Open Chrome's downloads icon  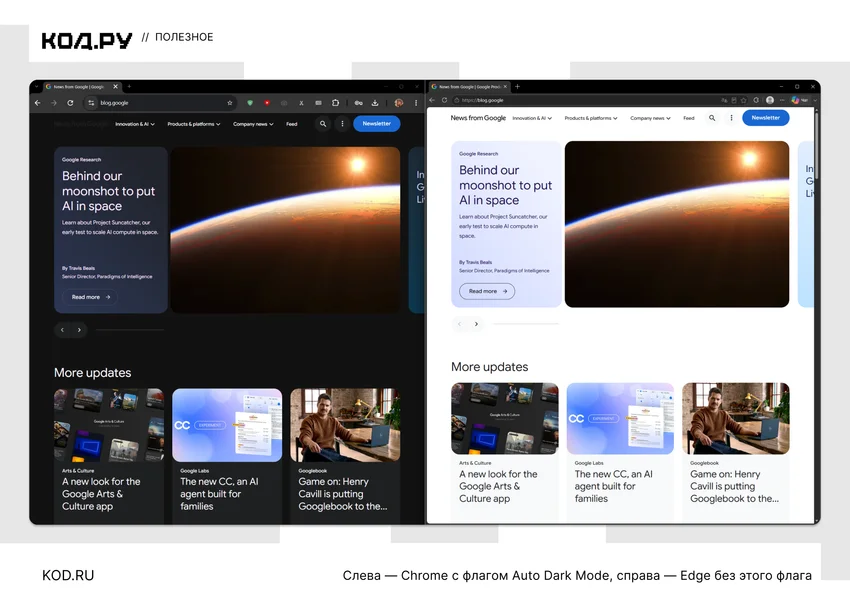coord(375,102)
